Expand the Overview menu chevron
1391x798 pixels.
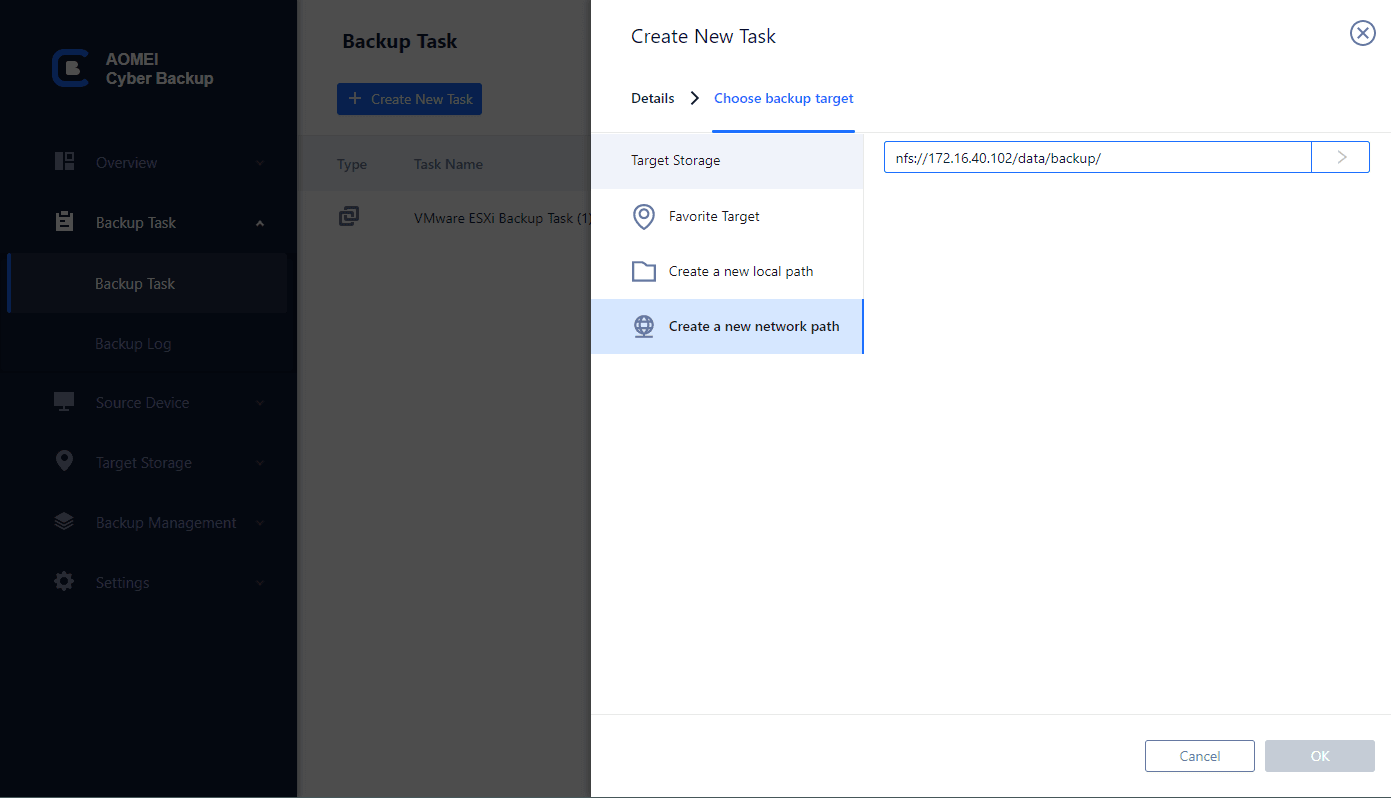[x=260, y=163]
